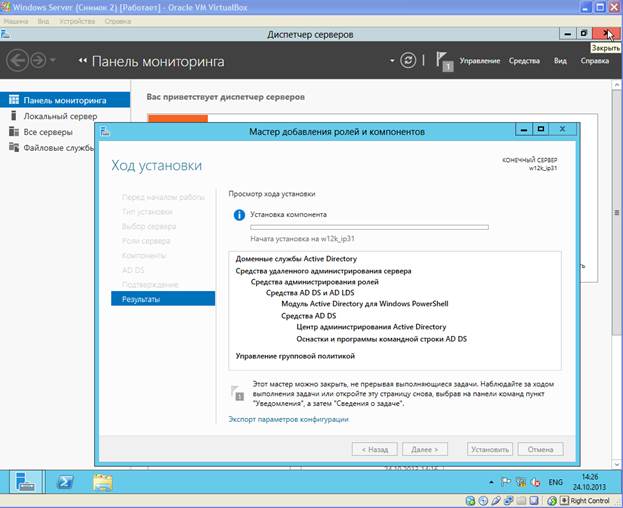This screenshot has width=623, height=508.
Task: Open the notifications flag in header
Action: coord(444,61)
